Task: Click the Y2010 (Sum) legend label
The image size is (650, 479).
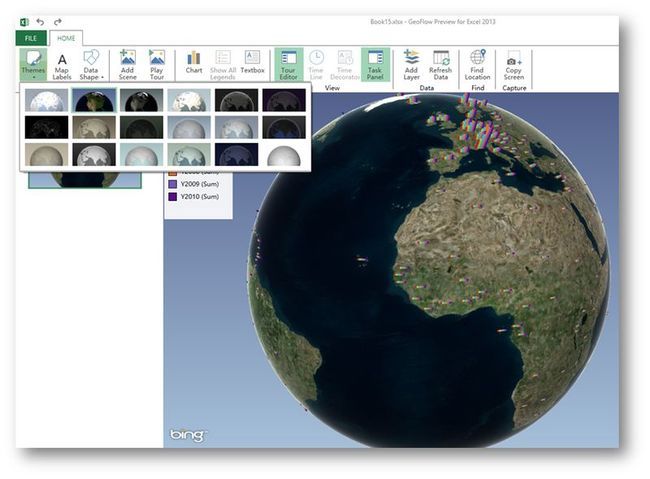Action: tap(200, 197)
